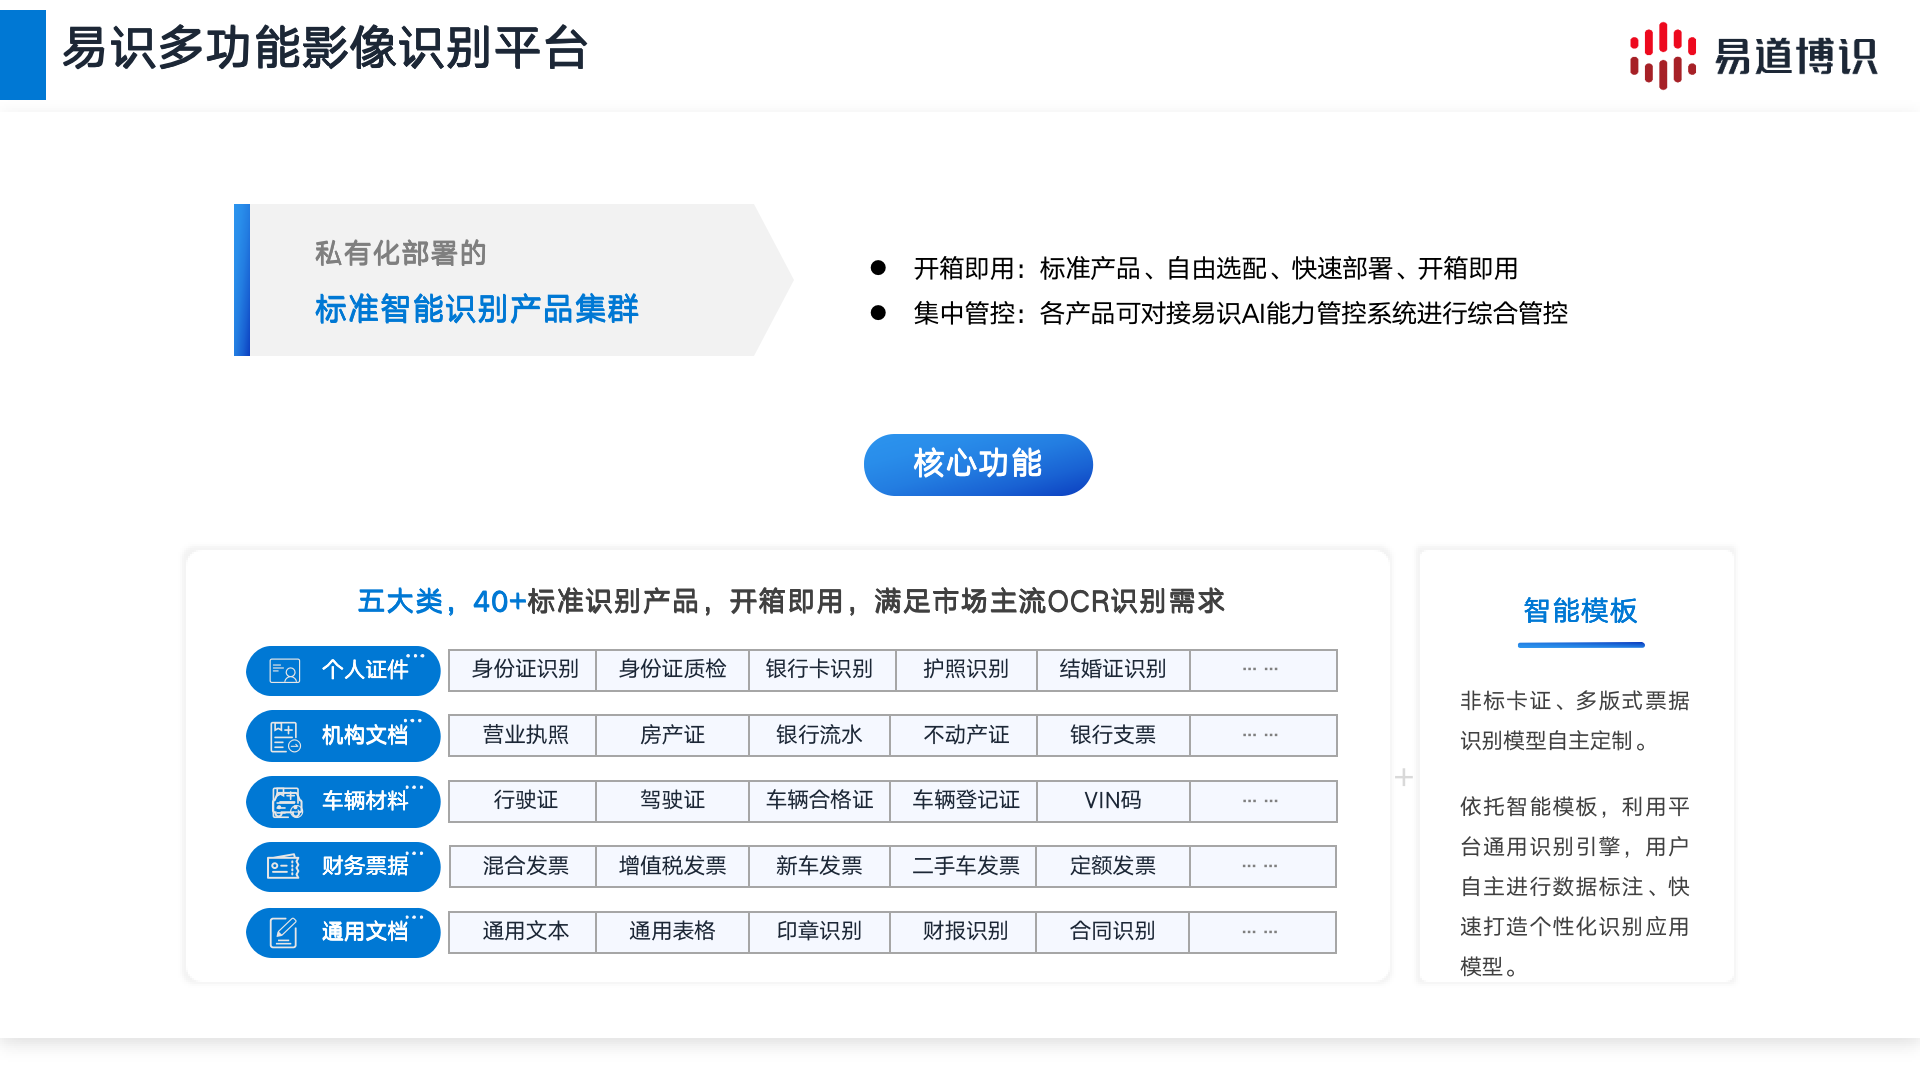Click the blue underline bar under 智能模板
Screen dimensions: 1920x1080
coord(1581,645)
